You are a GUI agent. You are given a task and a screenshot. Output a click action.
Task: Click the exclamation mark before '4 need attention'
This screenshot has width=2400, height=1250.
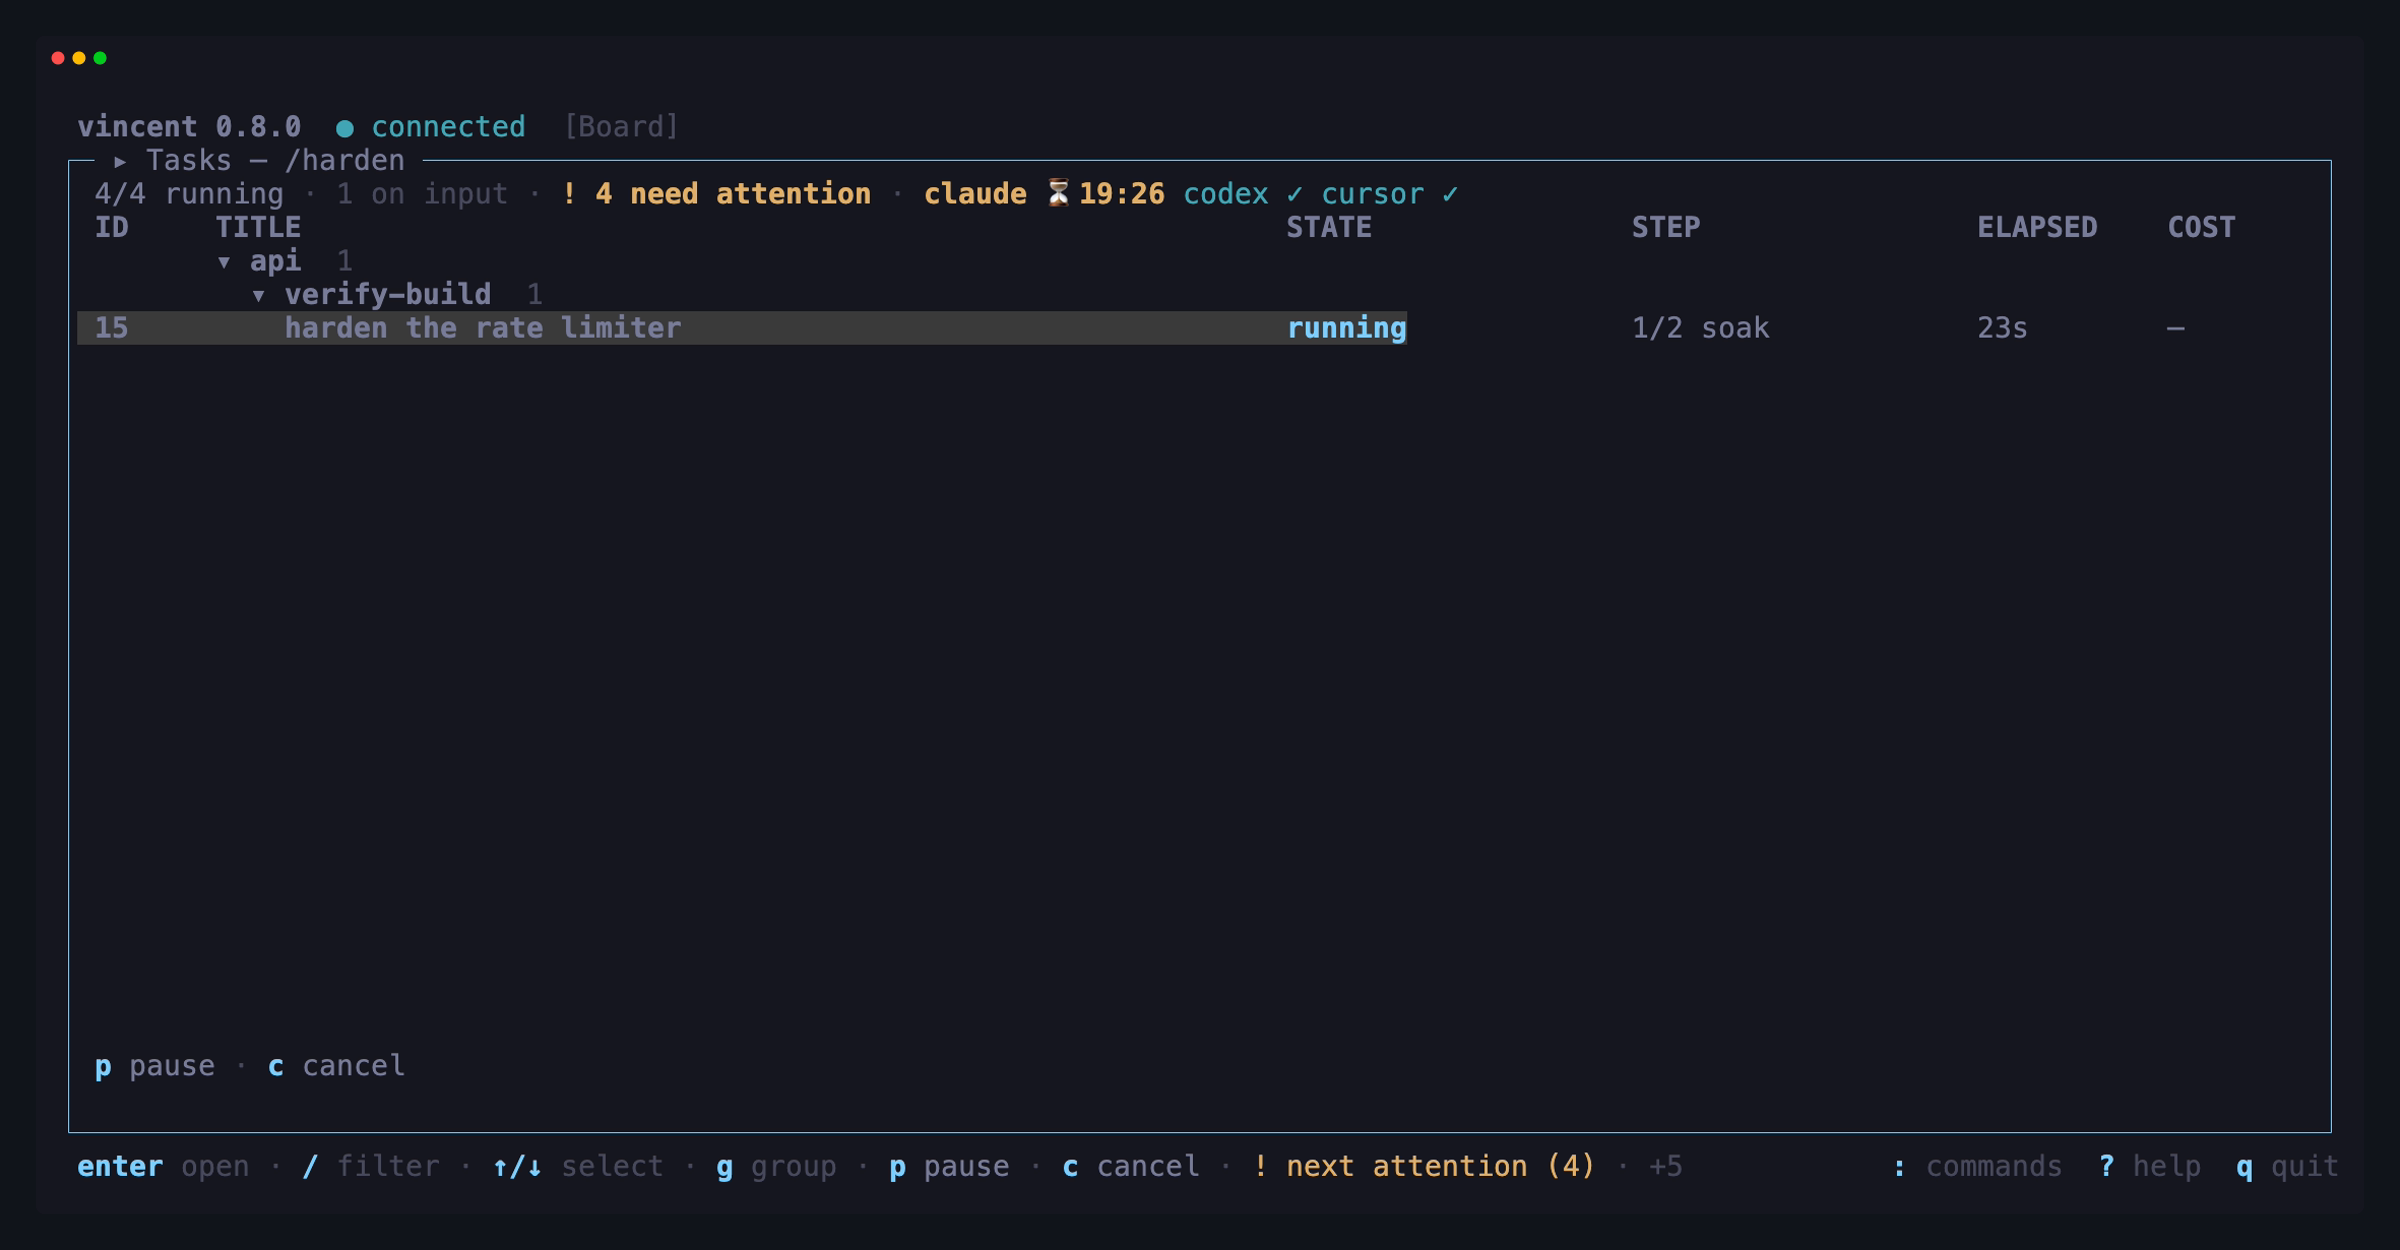pyautogui.click(x=569, y=194)
